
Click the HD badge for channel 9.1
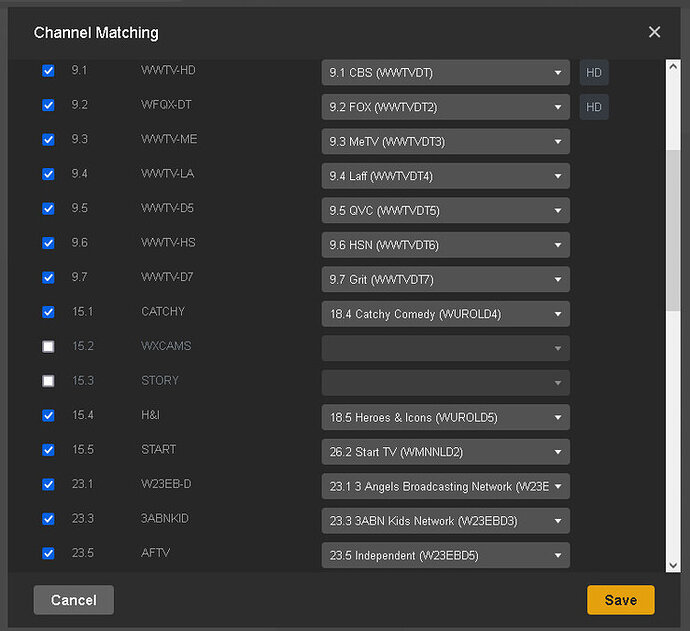tap(594, 73)
